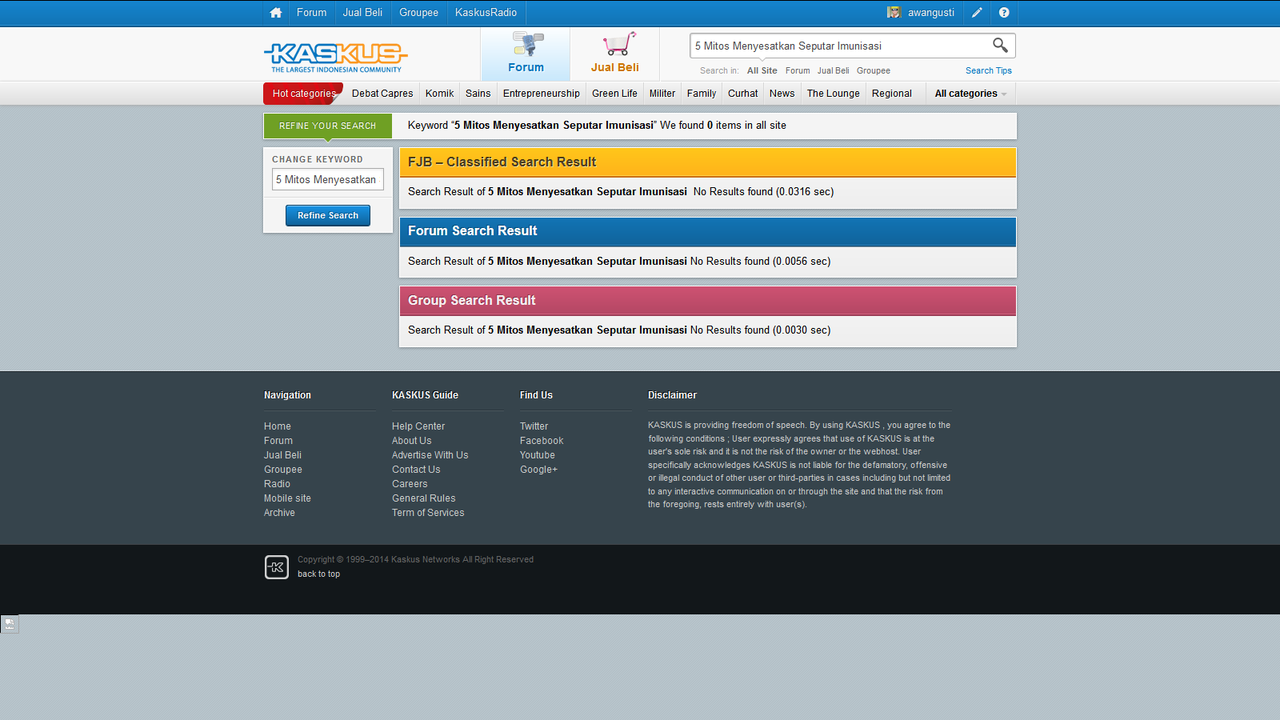Open Radio link in footer

click(x=277, y=484)
